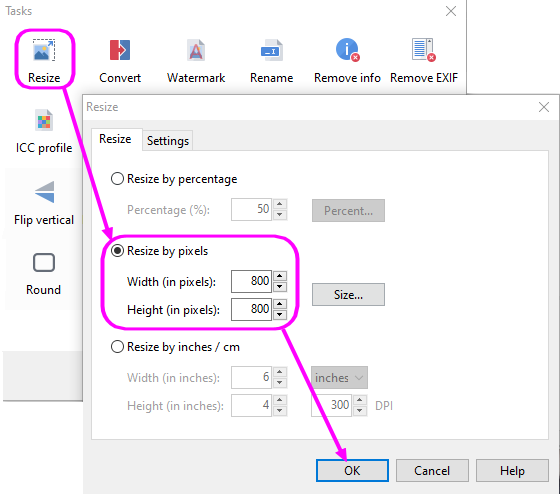This screenshot has width=560, height=494.
Task: Focus the Width in pixels input field
Action: click(x=251, y=281)
